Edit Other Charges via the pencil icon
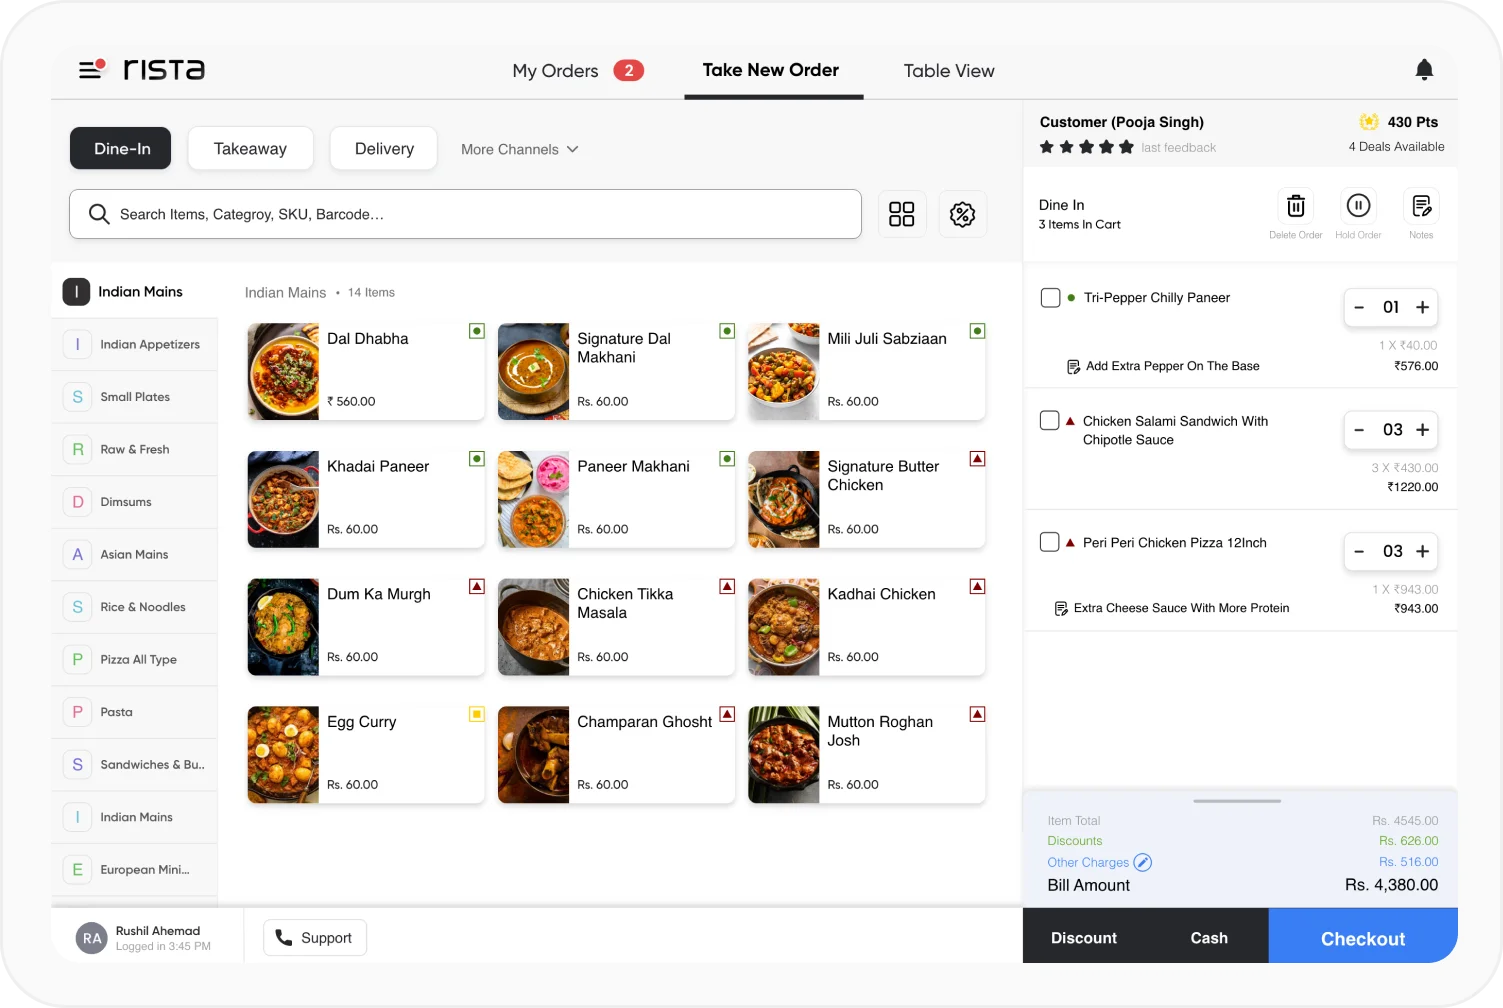The width and height of the screenshot is (1503, 1008). pyautogui.click(x=1143, y=862)
